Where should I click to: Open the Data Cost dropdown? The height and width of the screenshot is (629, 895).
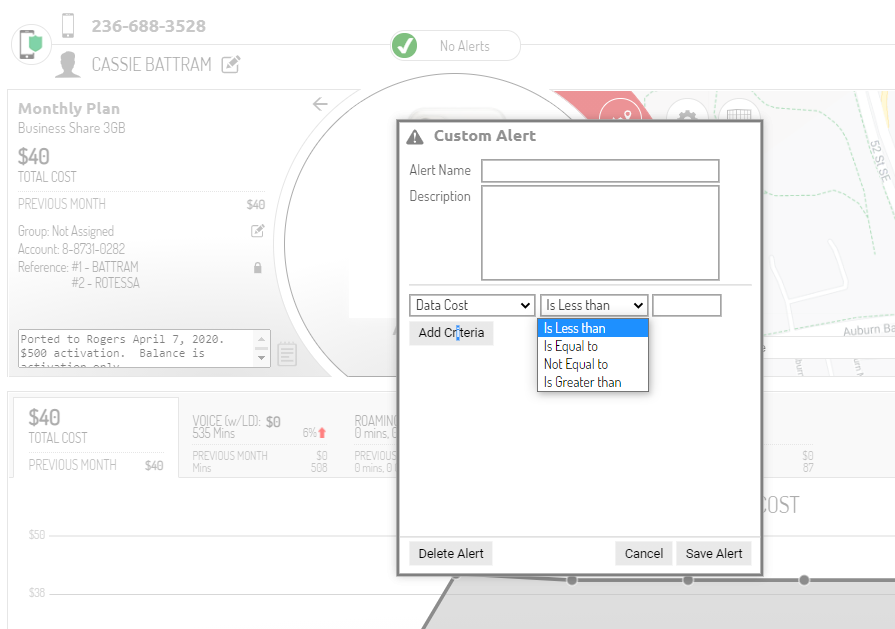pos(471,305)
